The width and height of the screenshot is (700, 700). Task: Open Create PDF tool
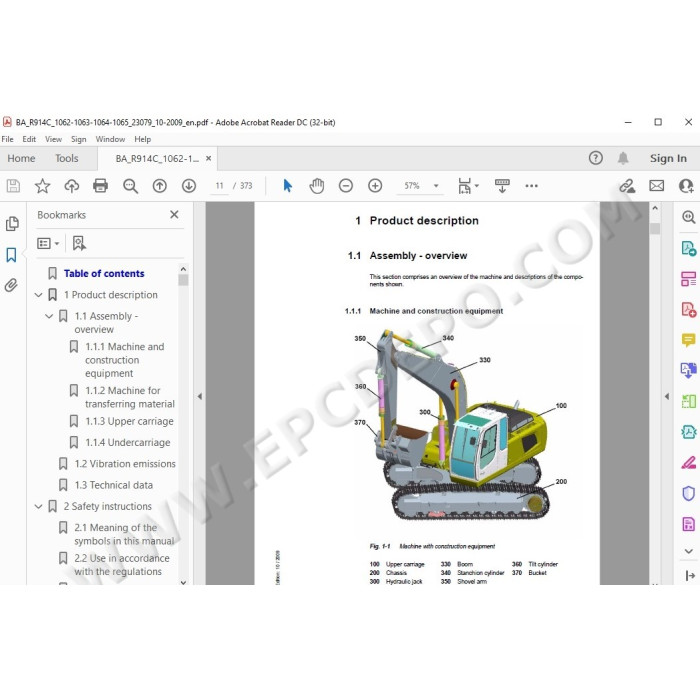point(688,309)
